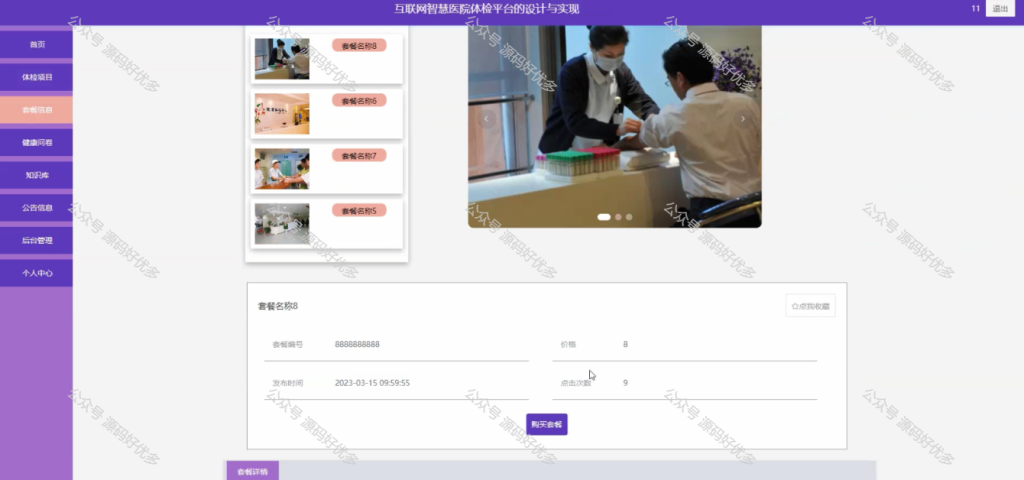1024x480 pixels.
Task: Go to next carousel image arrow
Action: pos(743,119)
